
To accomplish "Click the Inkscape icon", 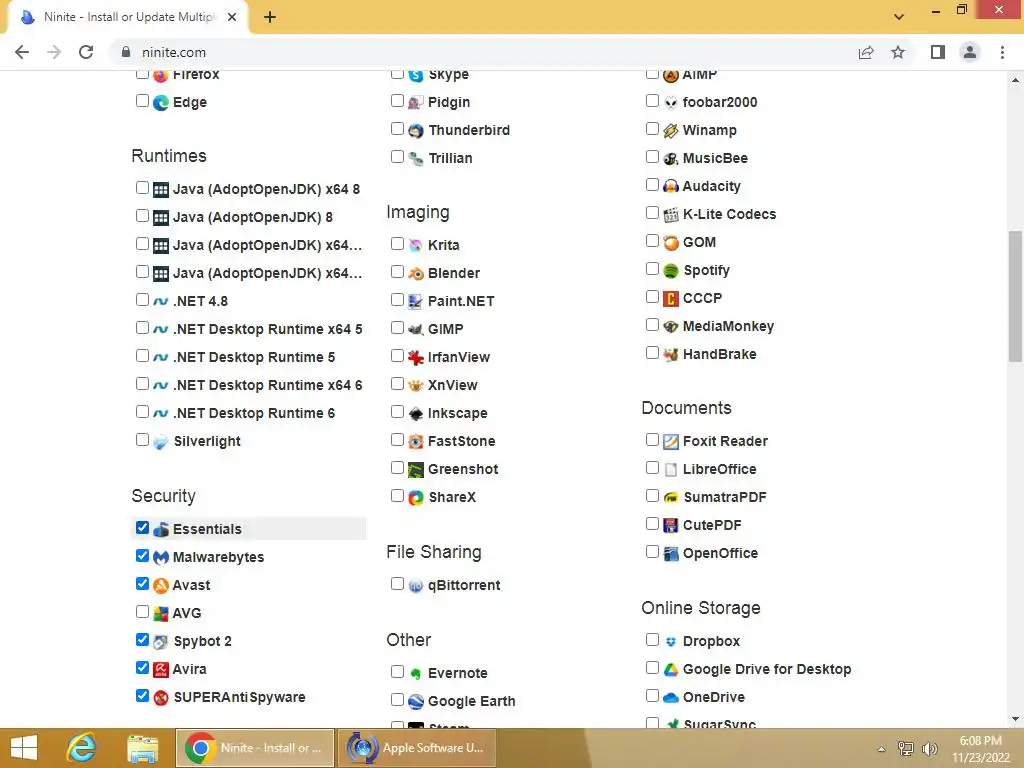I will click(416, 413).
